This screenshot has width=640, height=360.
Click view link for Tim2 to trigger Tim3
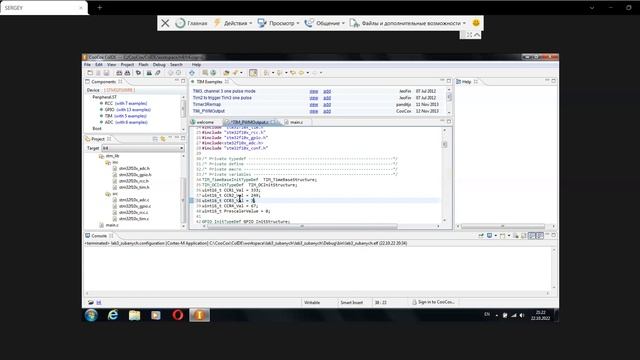[313, 98]
